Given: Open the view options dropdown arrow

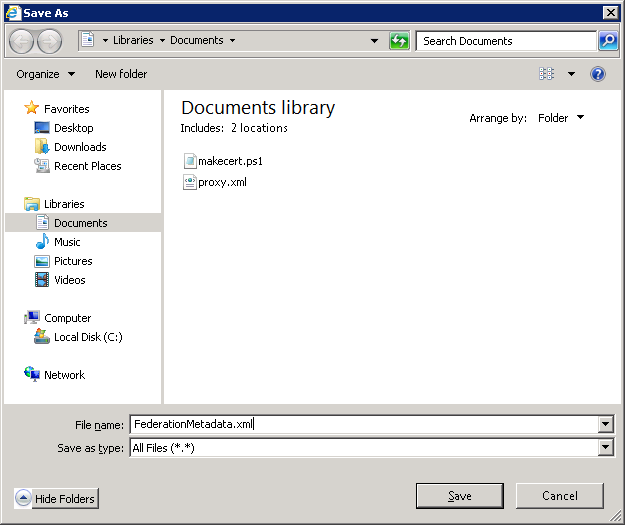Looking at the screenshot, I should (572, 74).
